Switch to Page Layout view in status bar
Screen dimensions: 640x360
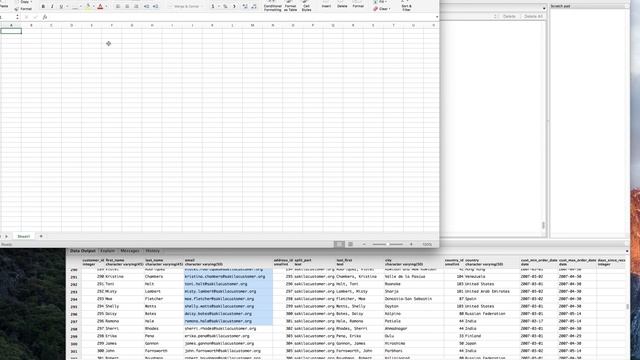[x=350, y=244]
